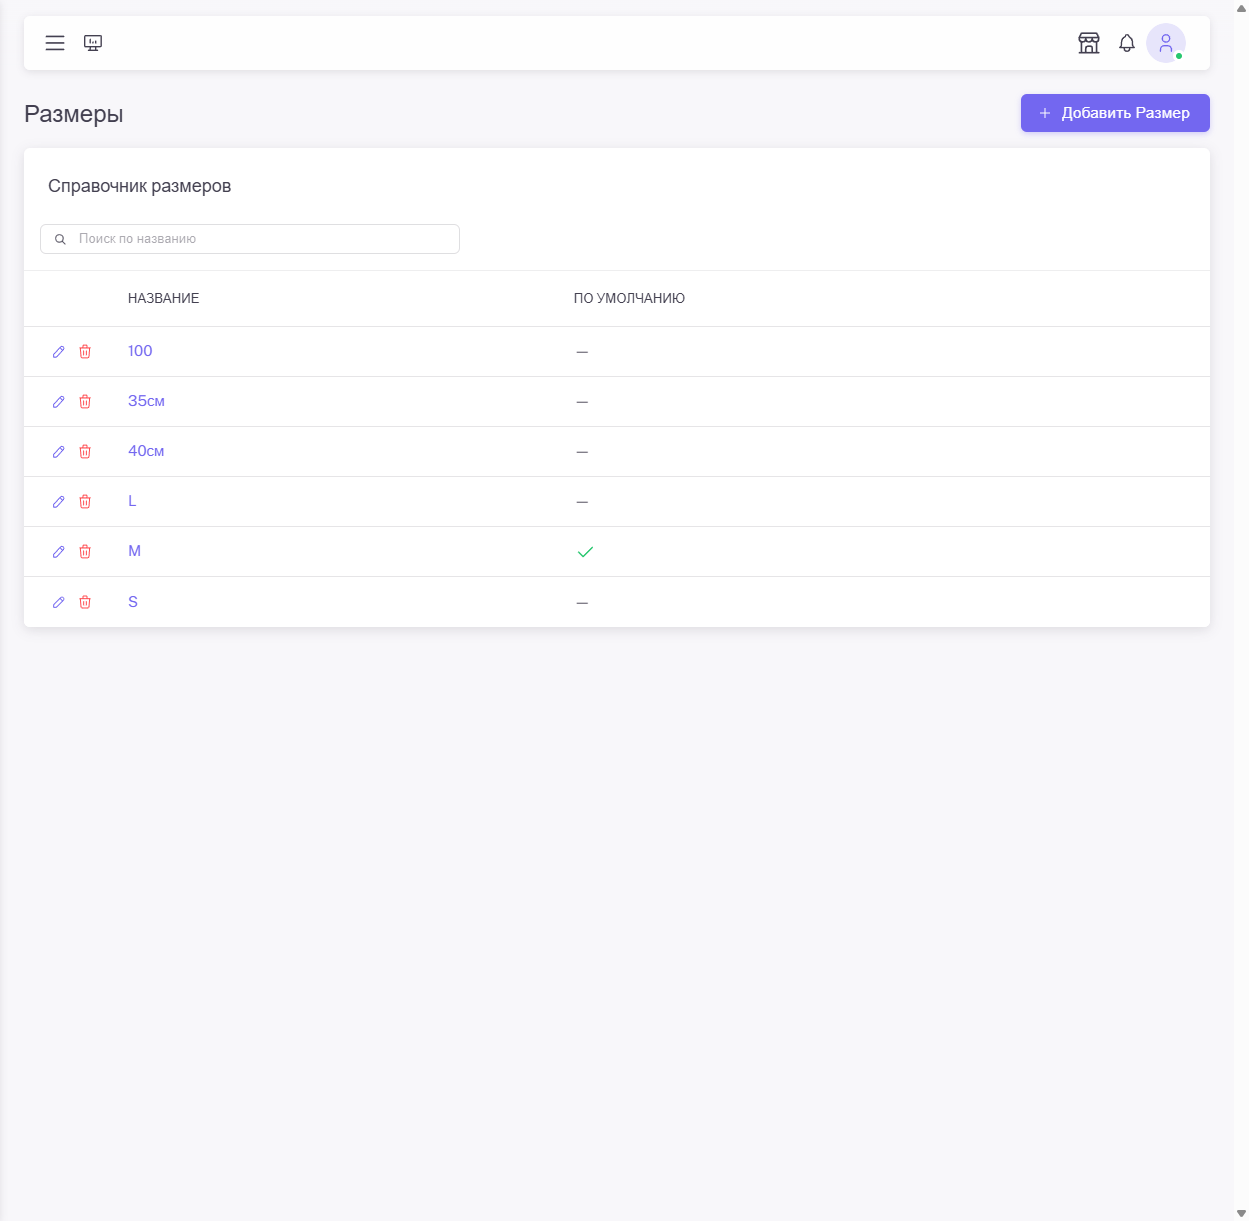Click scrollbar down arrow
Image resolution: width=1249 pixels, height=1221 pixels.
pyautogui.click(x=1241, y=1213)
